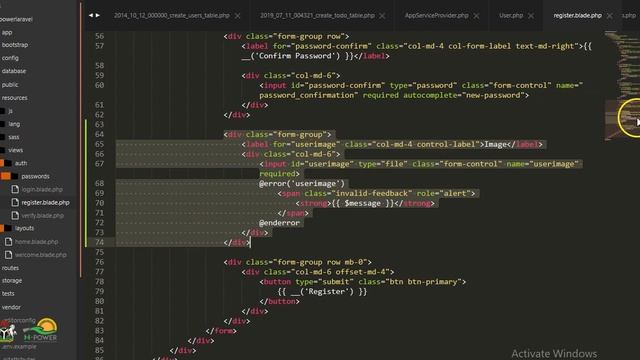Expand the lang folder
640x360 pixels.
coord(14,124)
